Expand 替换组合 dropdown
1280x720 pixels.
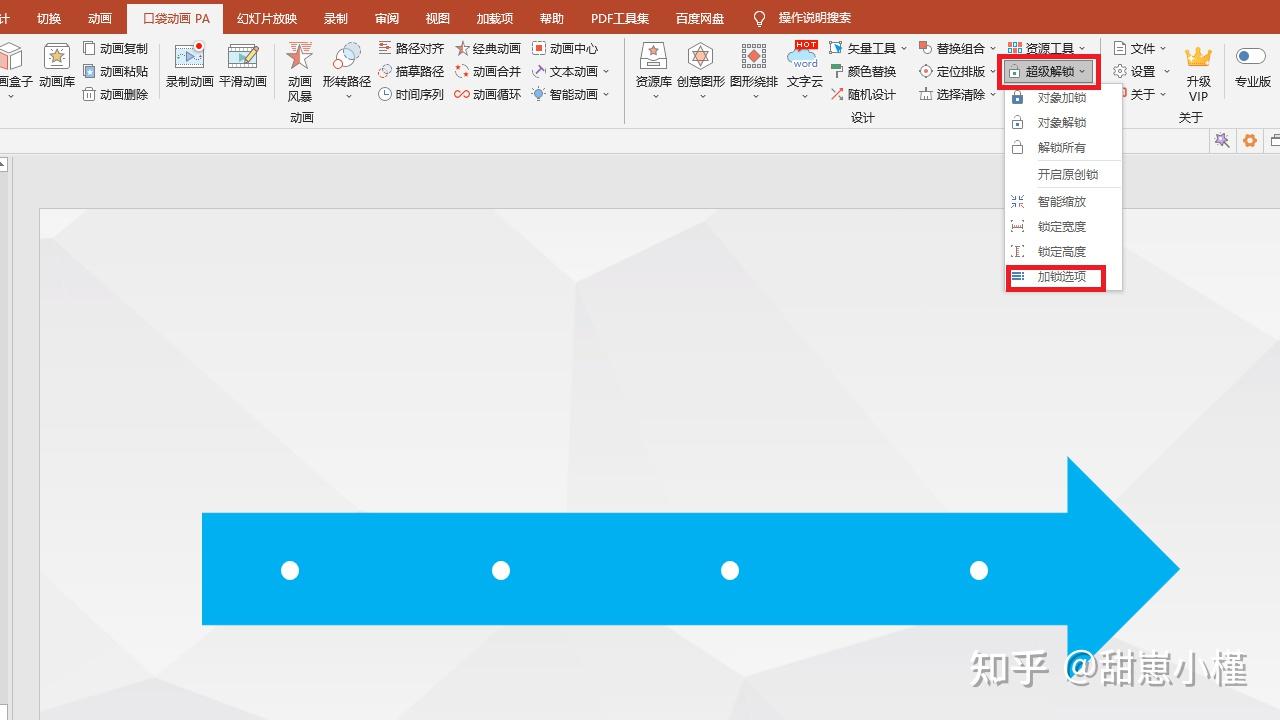click(993, 48)
